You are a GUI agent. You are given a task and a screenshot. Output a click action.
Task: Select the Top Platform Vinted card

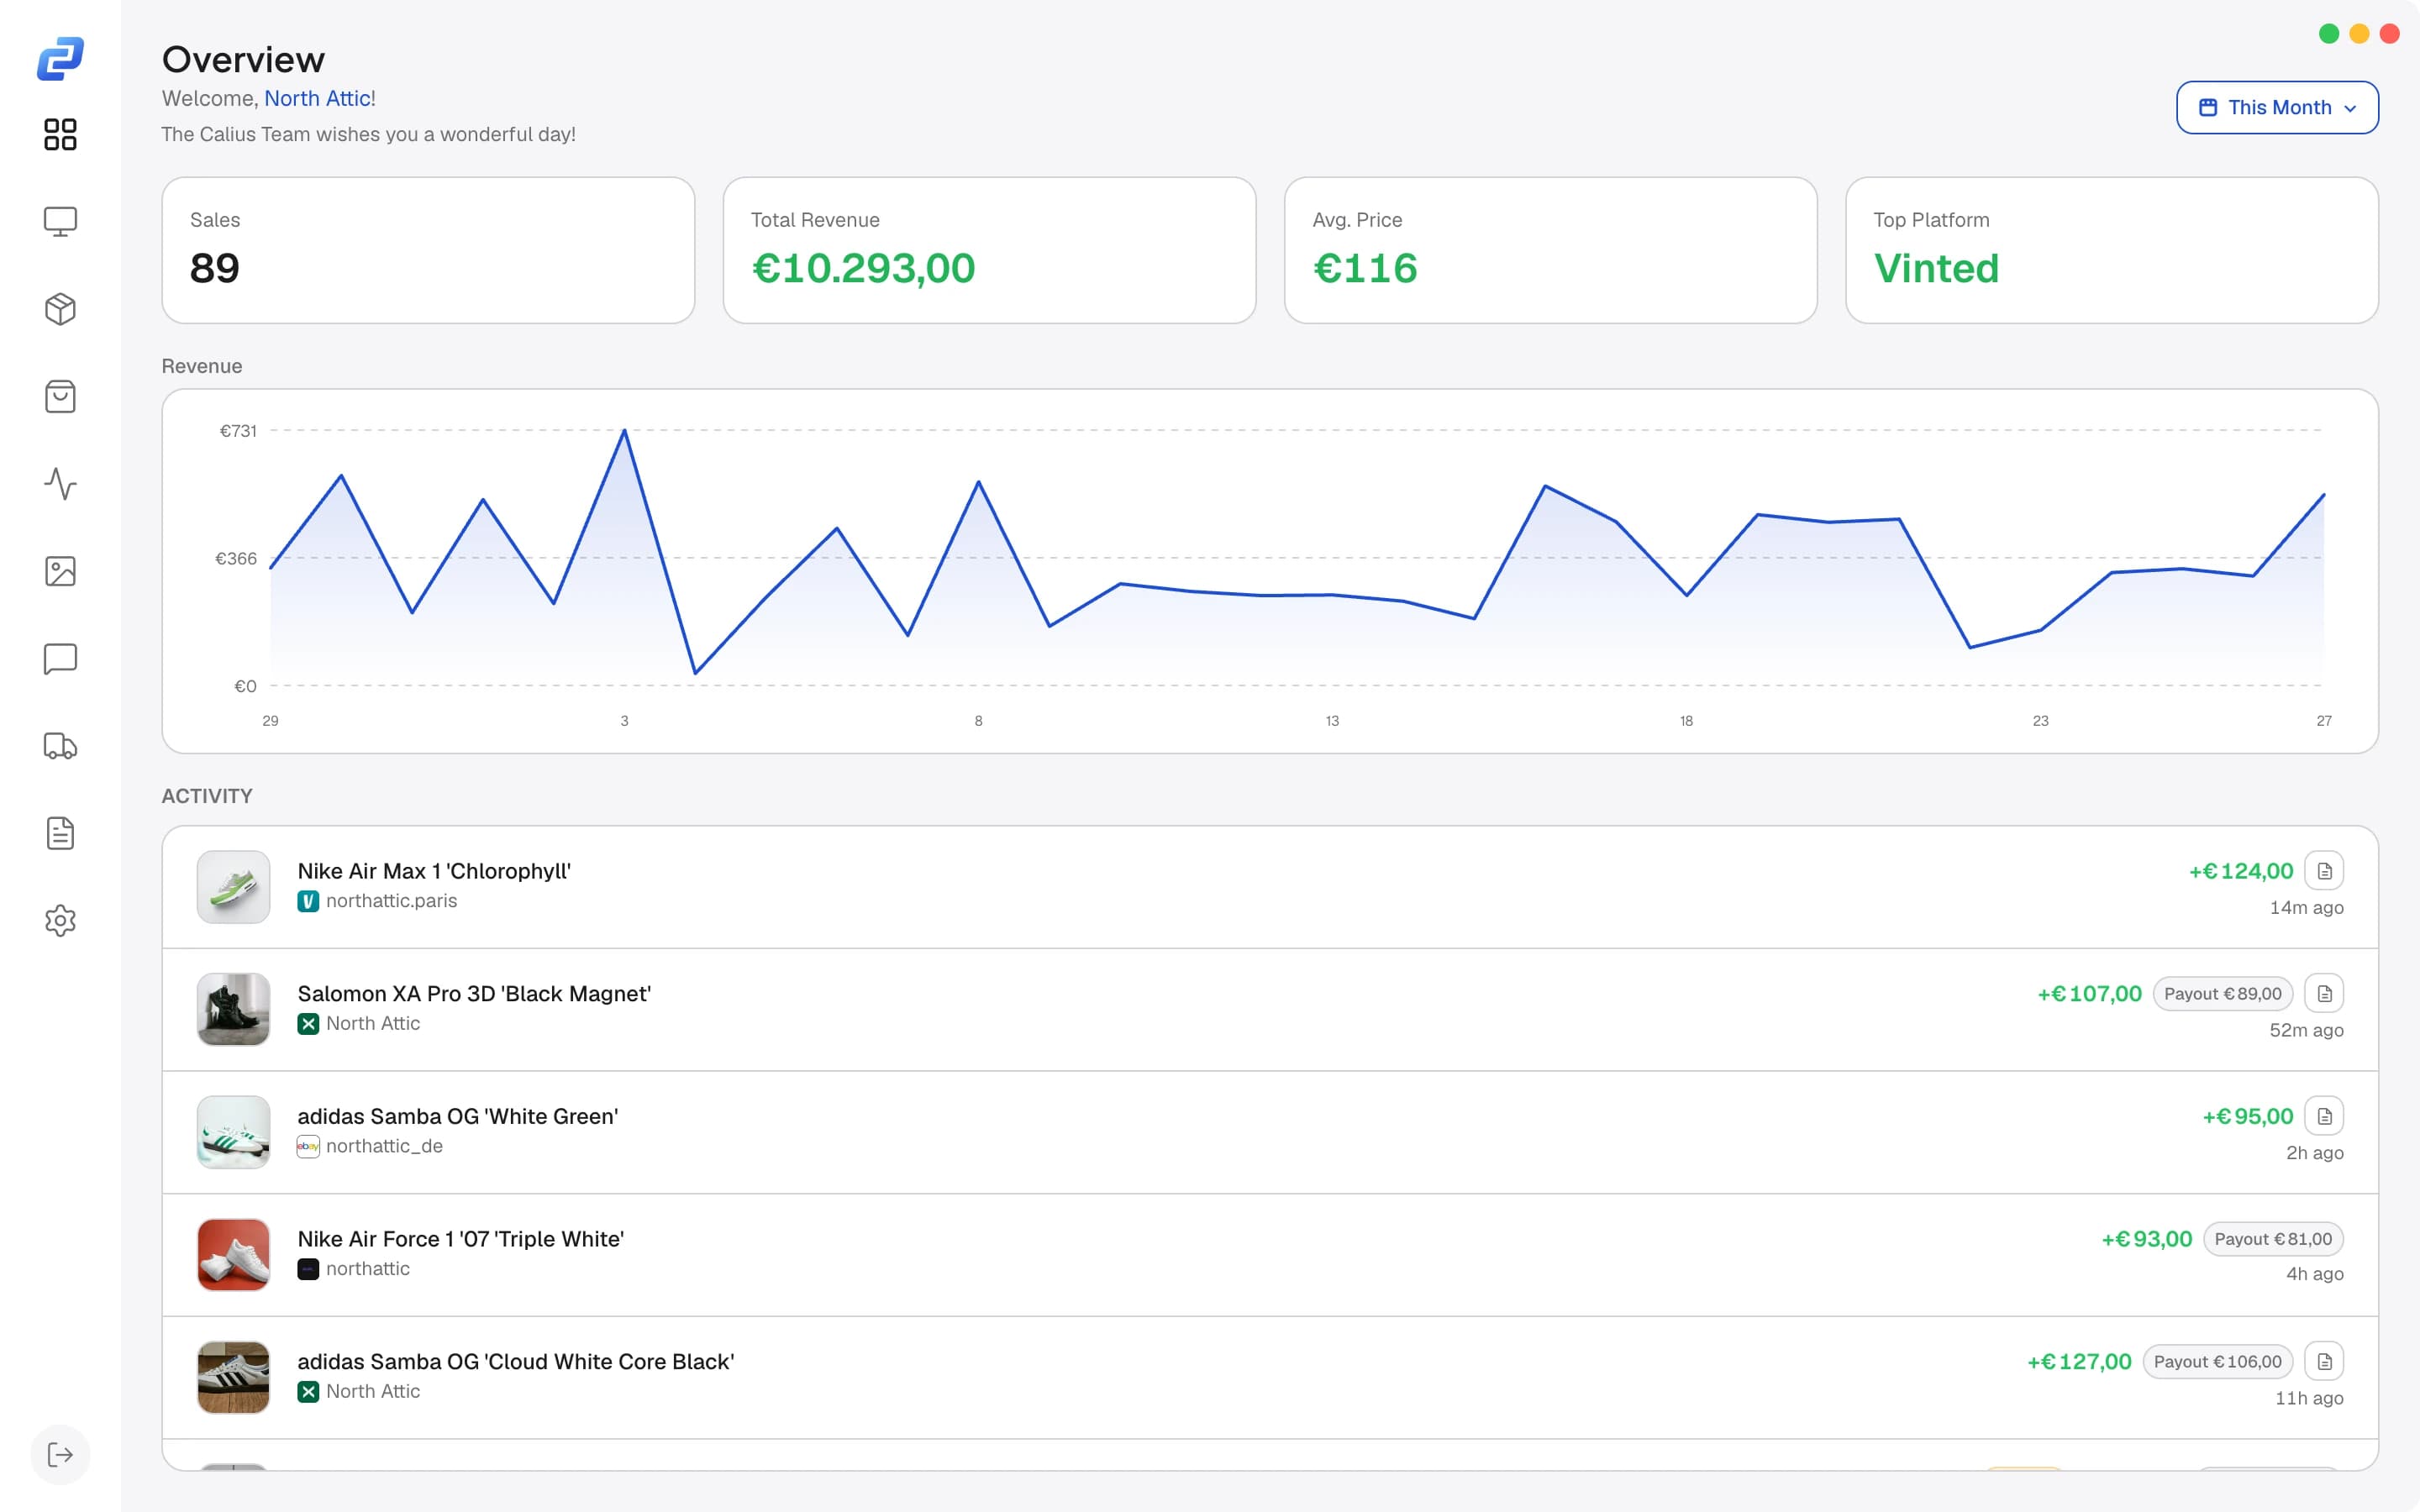point(2111,250)
